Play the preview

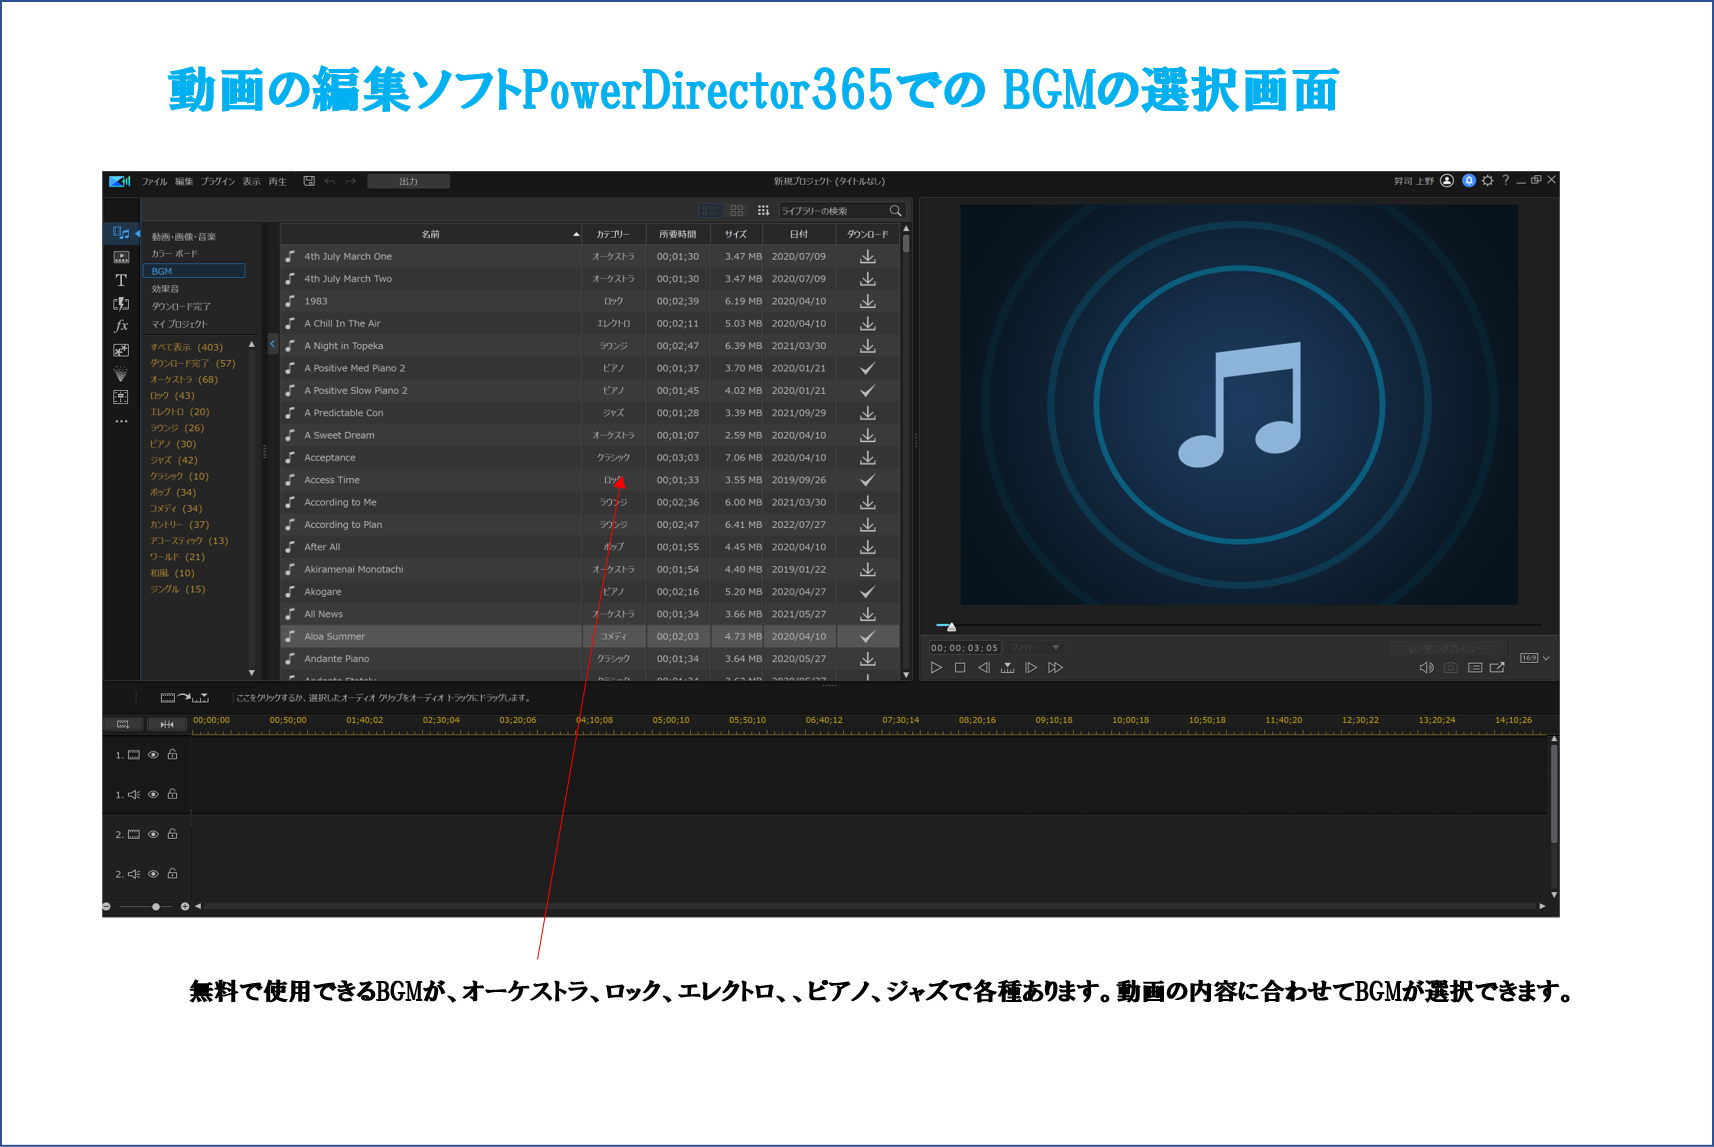[936, 667]
